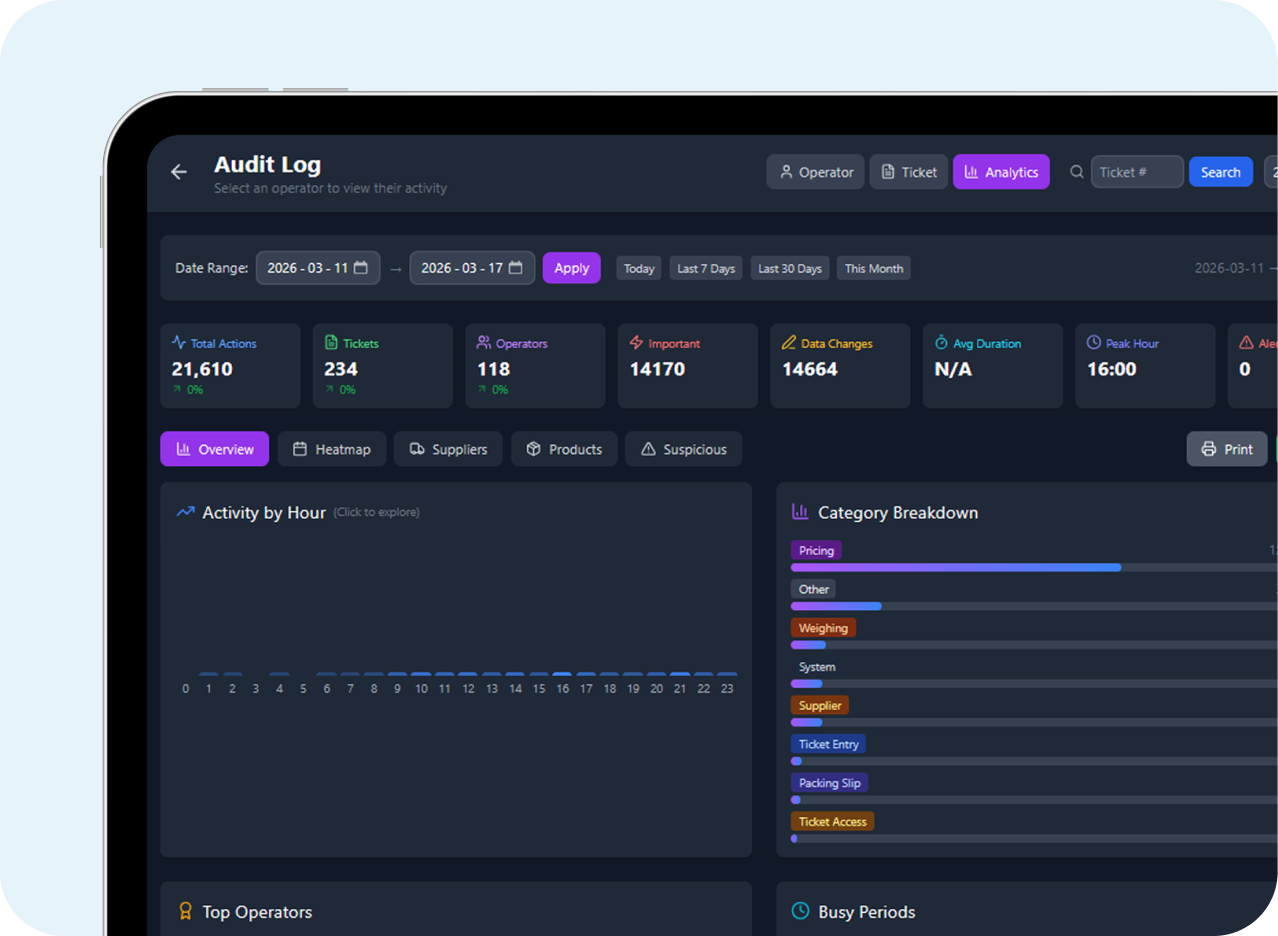This screenshot has height=936, width=1278.
Task: Click the Important lightning bolt icon
Action: click(x=636, y=342)
